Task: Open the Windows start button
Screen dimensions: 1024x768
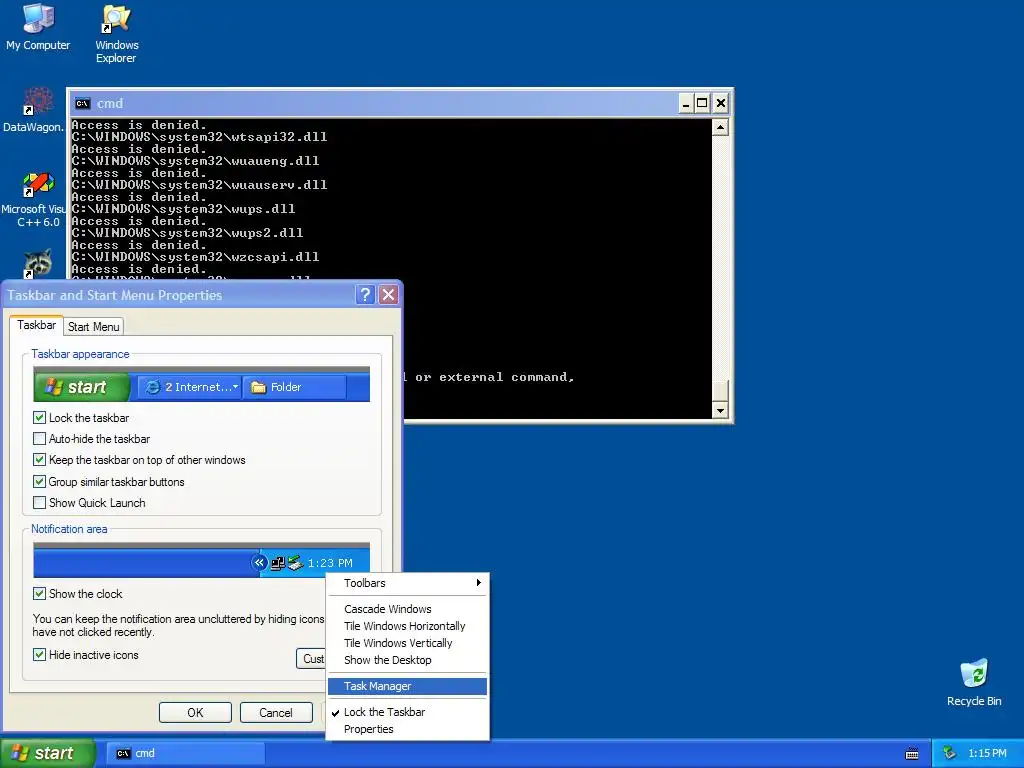Action: 47,753
